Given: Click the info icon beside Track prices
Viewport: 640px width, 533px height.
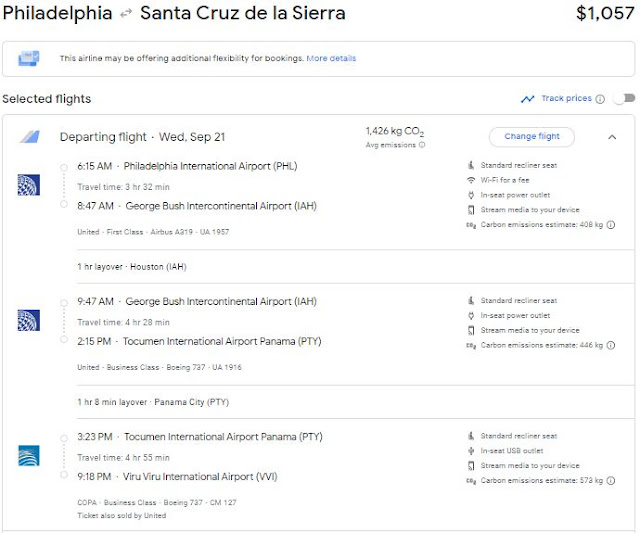Looking at the screenshot, I should point(600,99).
